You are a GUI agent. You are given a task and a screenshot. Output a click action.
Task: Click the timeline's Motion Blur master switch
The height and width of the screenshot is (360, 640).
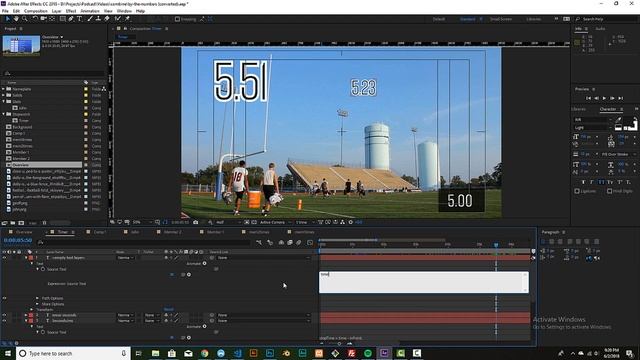299,242
